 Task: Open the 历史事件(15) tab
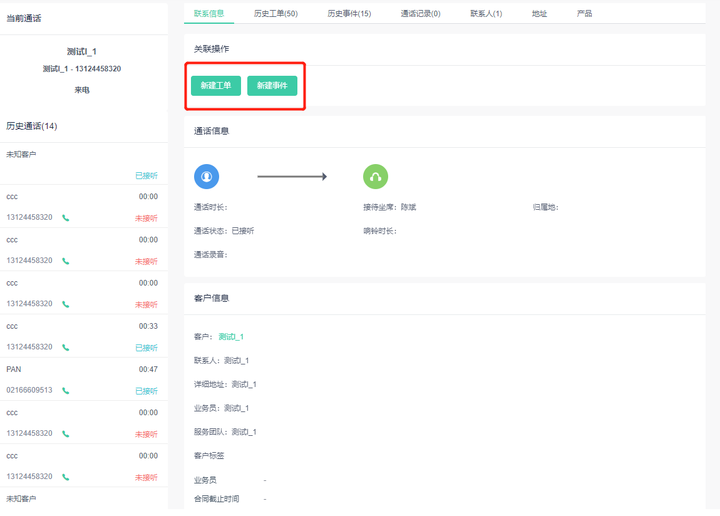[349, 13]
